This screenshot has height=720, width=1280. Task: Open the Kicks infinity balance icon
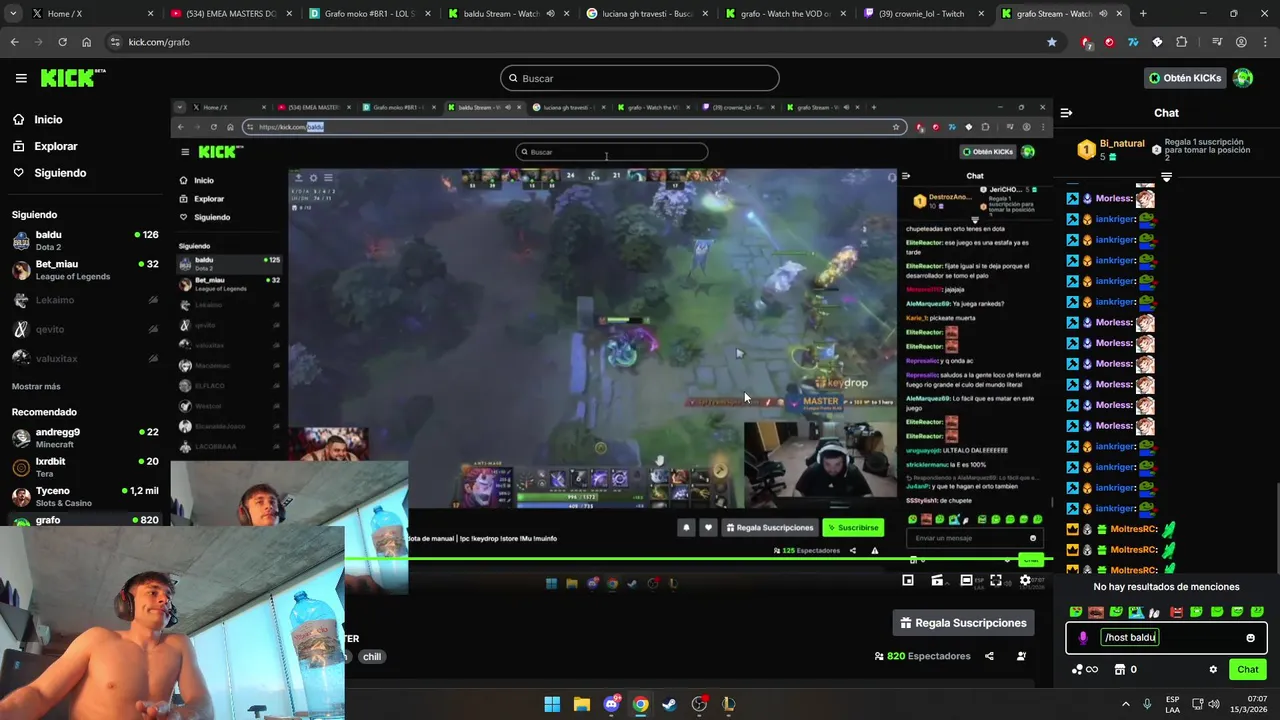coord(1084,669)
